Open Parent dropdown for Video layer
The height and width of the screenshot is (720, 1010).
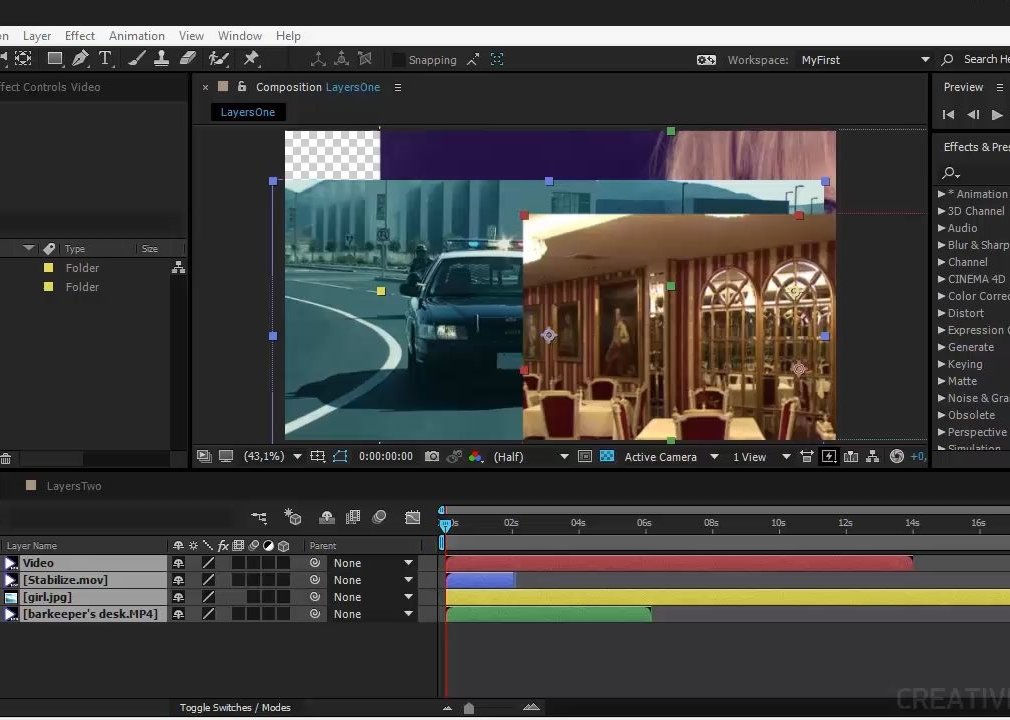click(x=373, y=563)
